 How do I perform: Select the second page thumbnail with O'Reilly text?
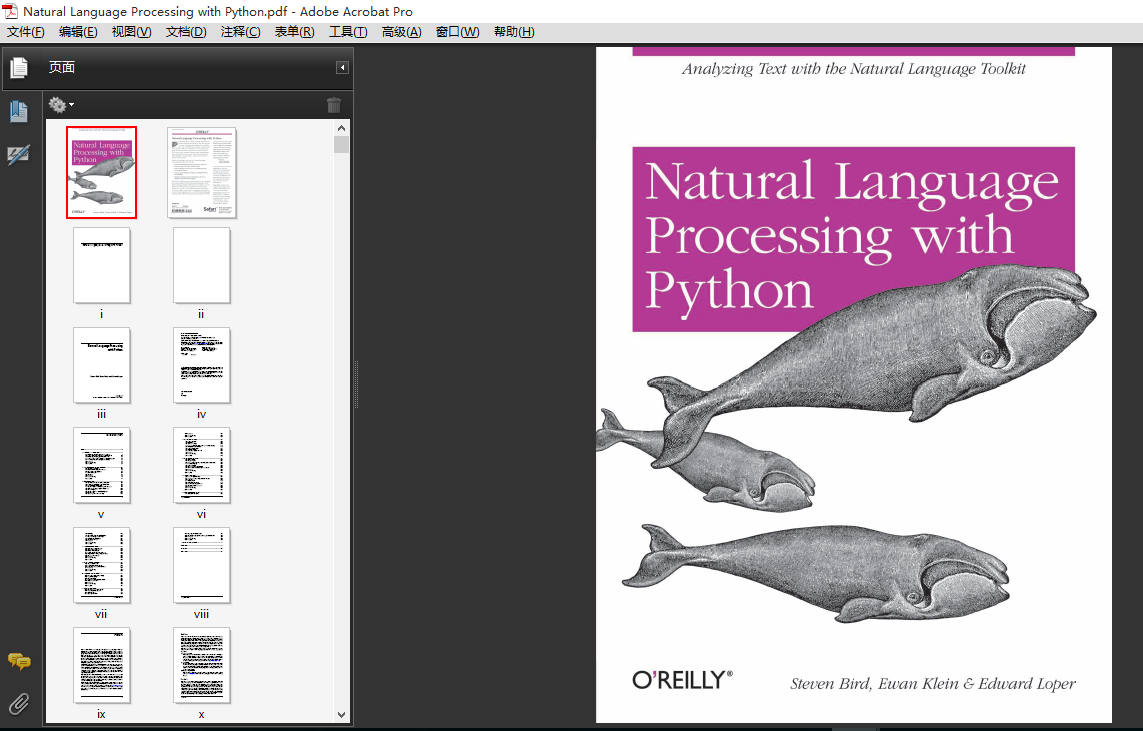tap(202, 172)
